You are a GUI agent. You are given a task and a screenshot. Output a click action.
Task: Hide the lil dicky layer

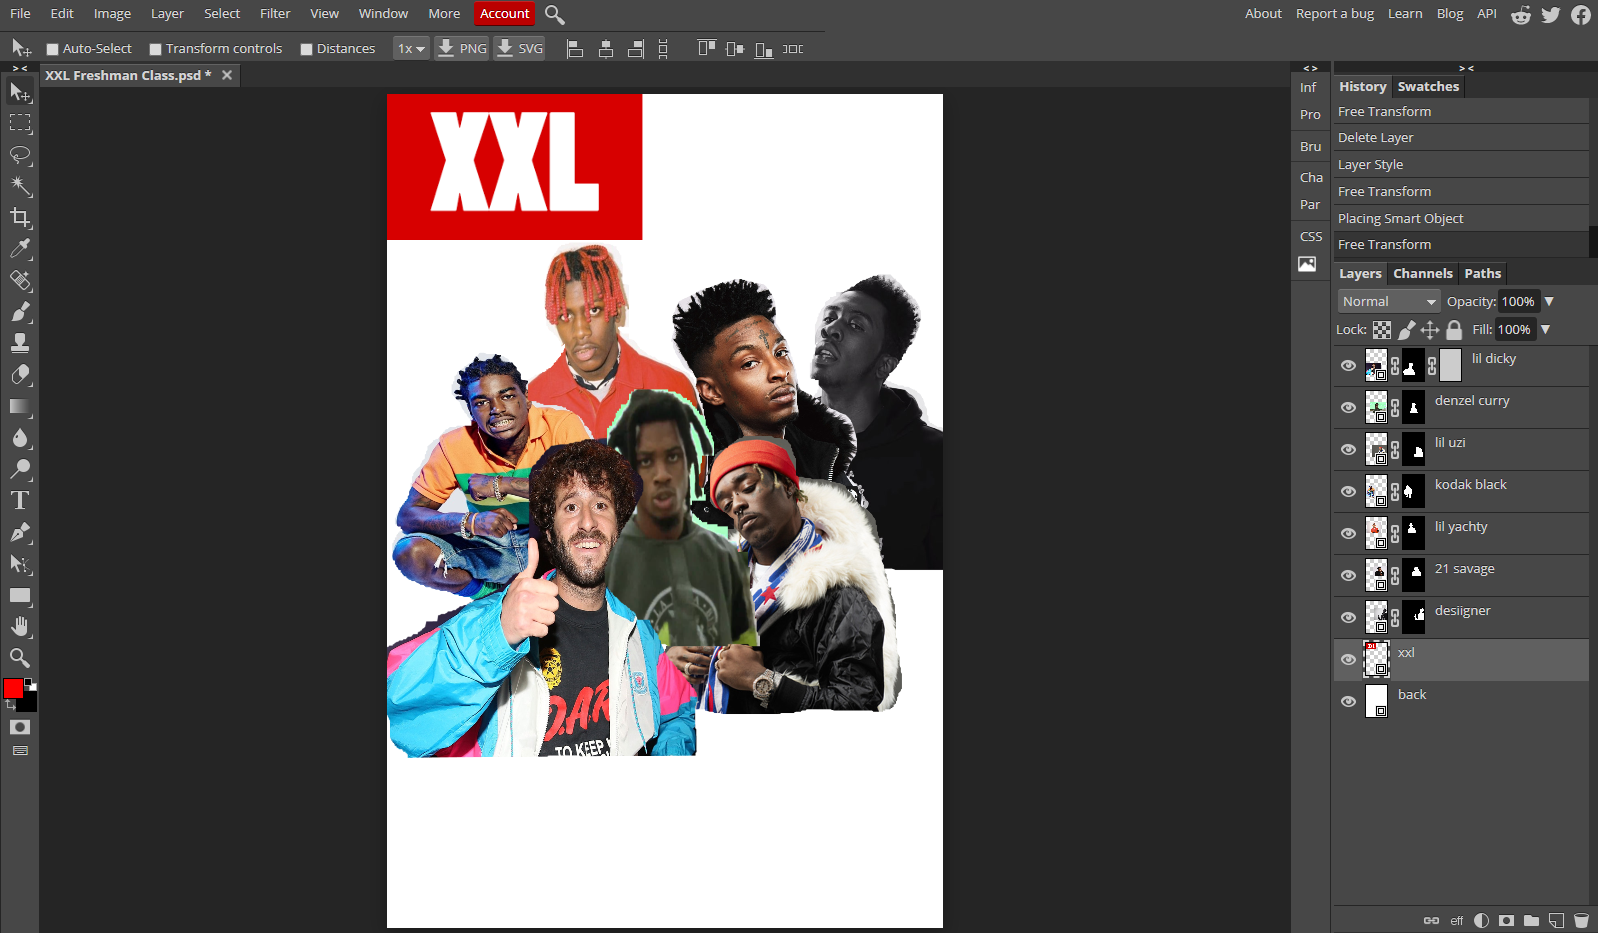(x=1348, y=366)
